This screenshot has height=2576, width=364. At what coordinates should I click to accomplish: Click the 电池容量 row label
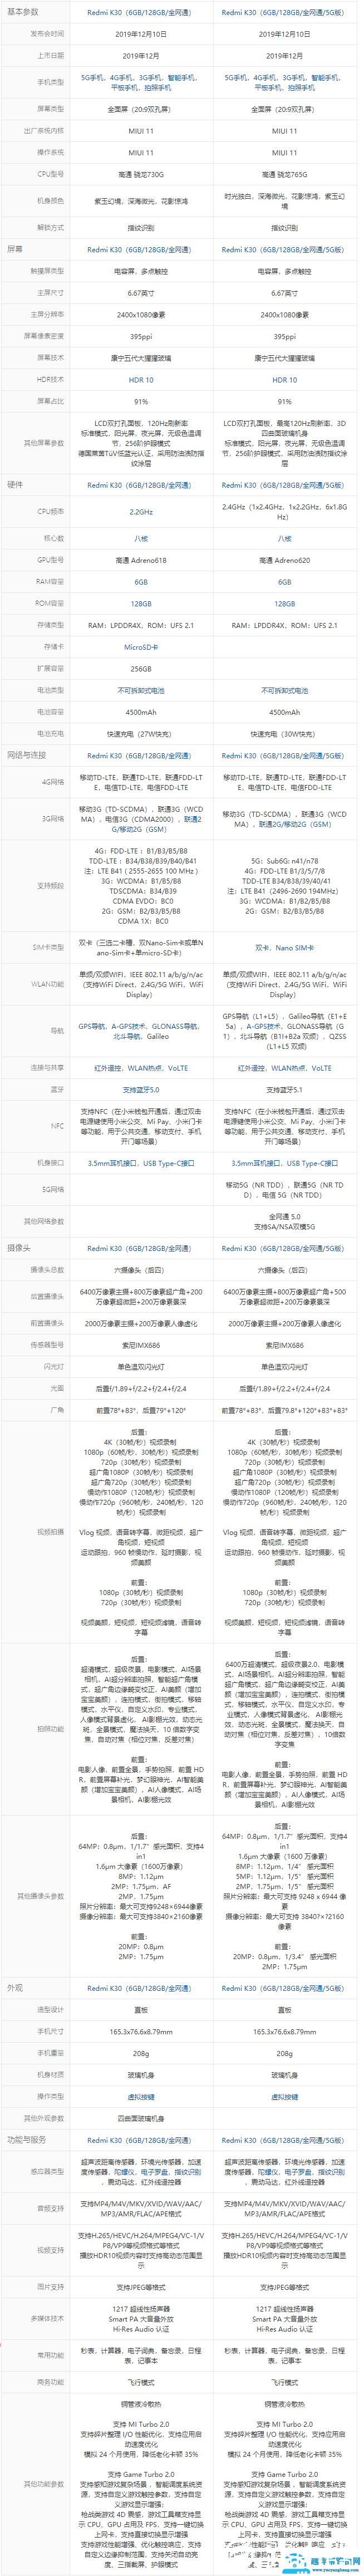(x=50, y=712)
